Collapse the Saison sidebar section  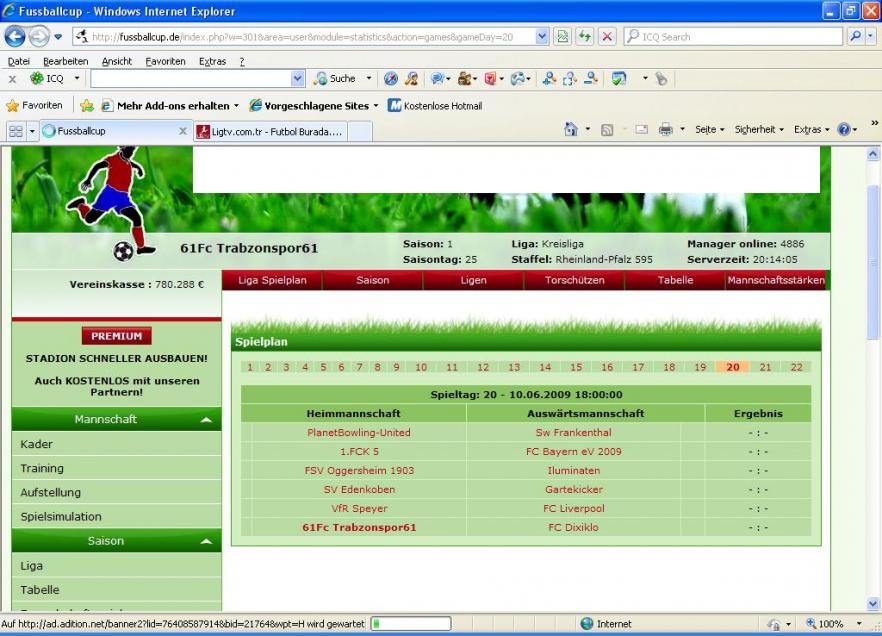pos(206,542)
